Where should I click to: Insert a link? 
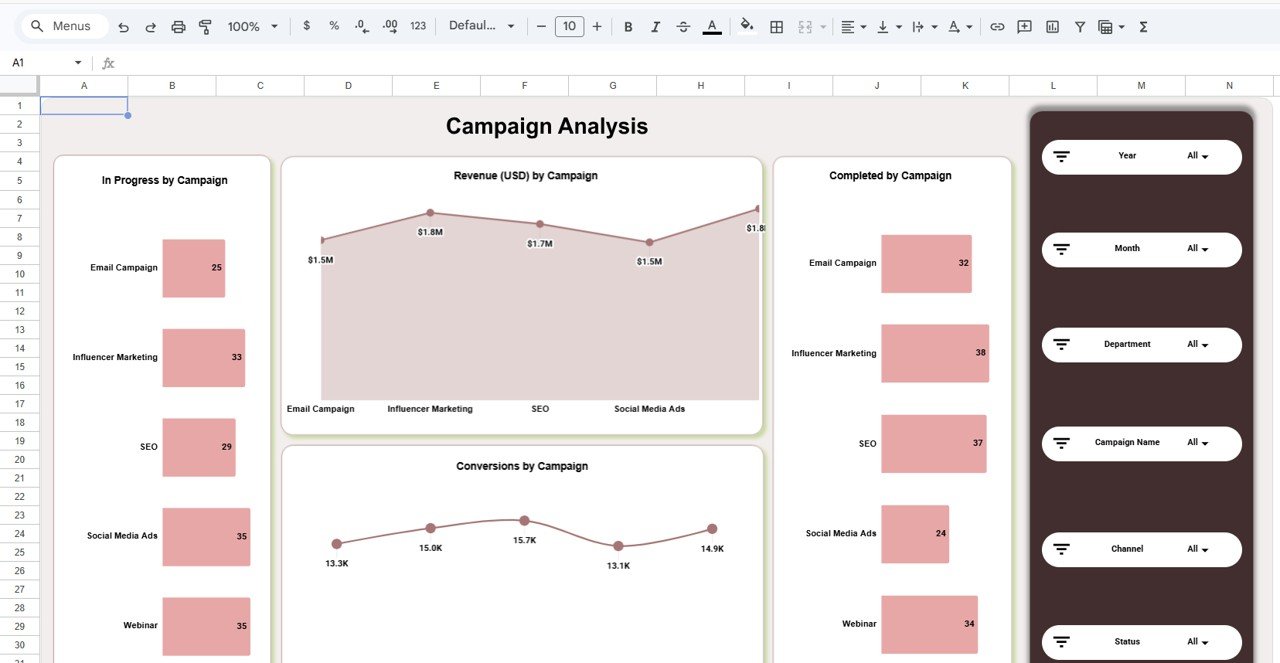pyautogui.click(x=997, y=26)
